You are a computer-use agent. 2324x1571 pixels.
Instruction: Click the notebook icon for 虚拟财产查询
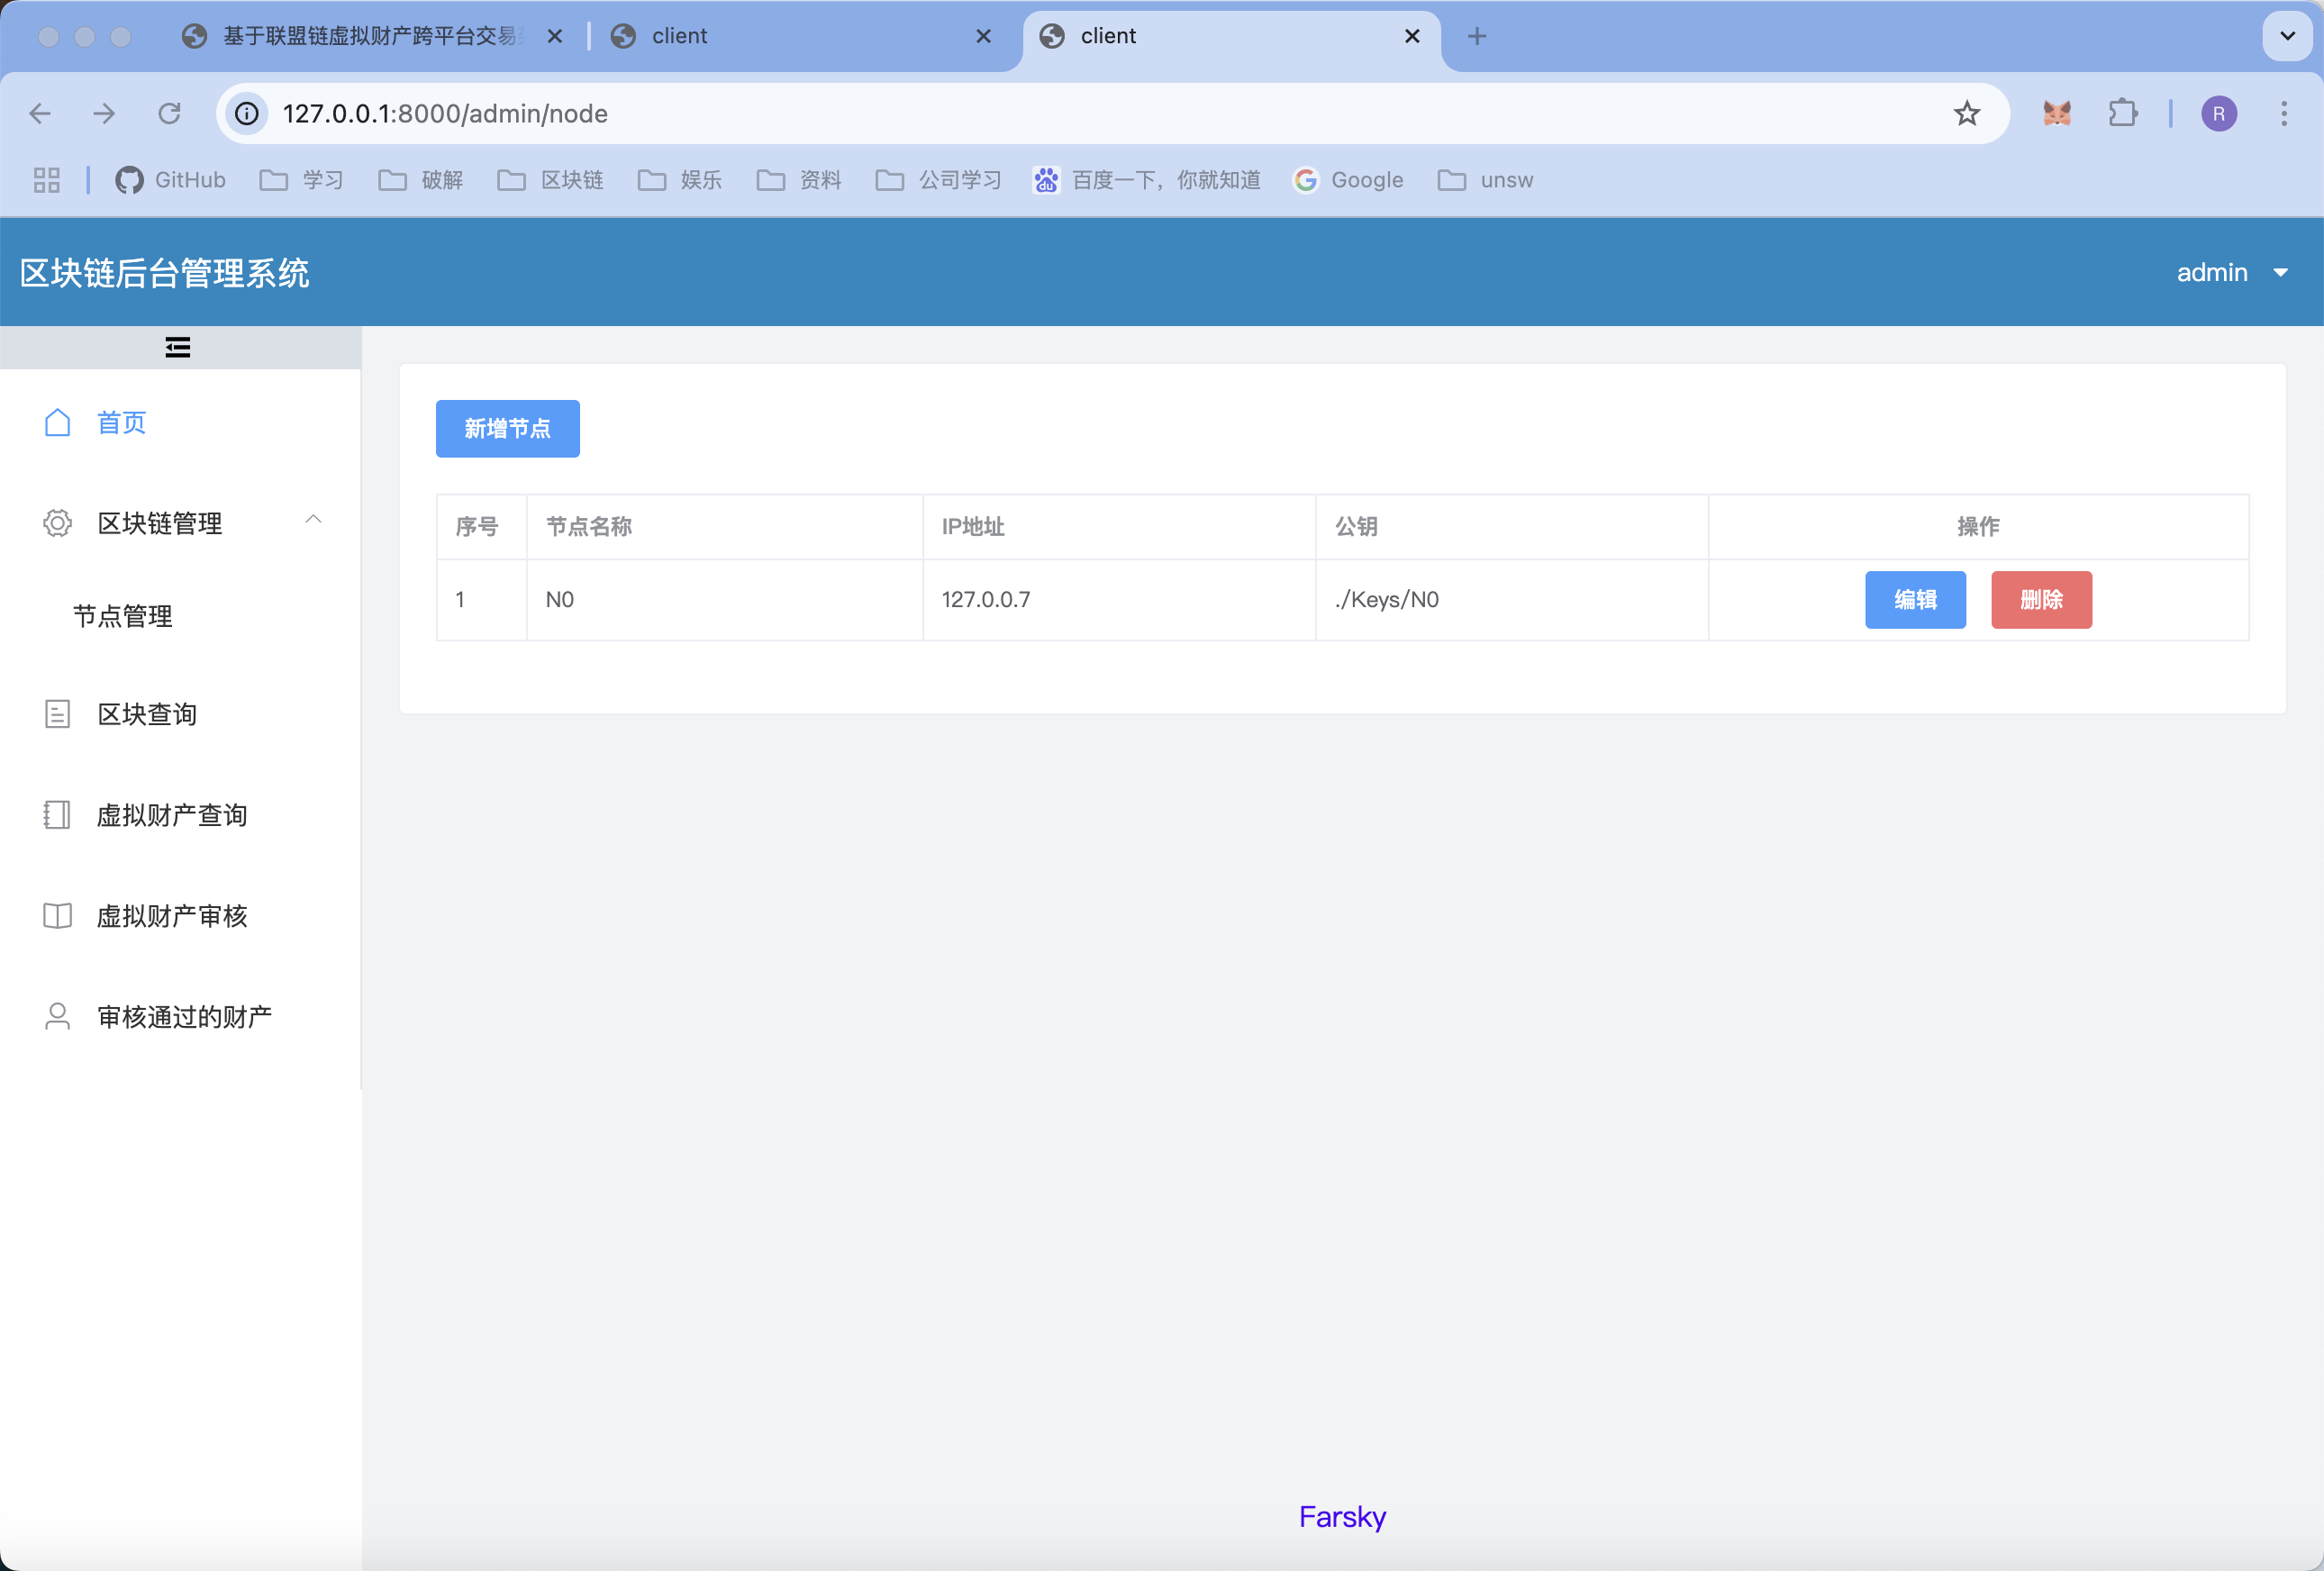[x=58, y=815]
